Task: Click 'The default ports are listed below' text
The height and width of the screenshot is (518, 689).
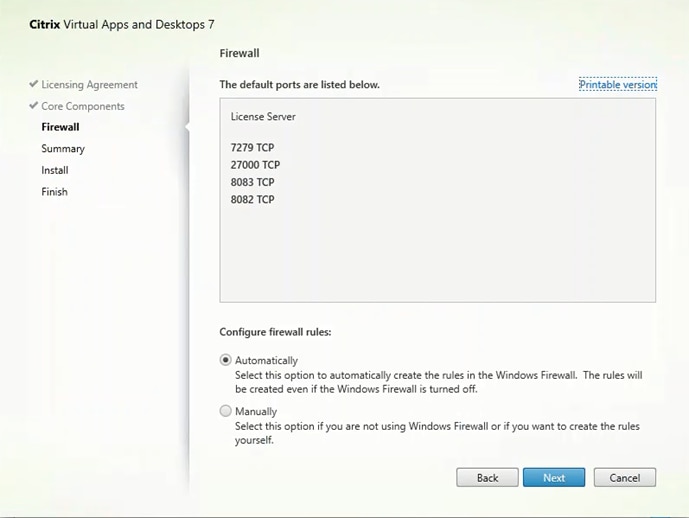Action: [x=299, y=85]
